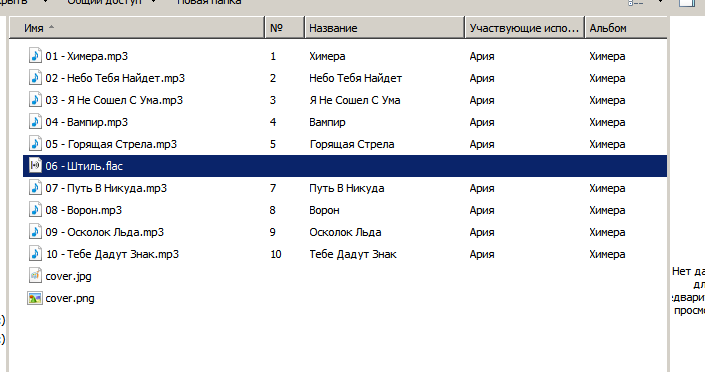Viewport: 705px width, 372px height.
Task: Select file name 08 - Ворон.mp3
Action: tap(84, 211)
